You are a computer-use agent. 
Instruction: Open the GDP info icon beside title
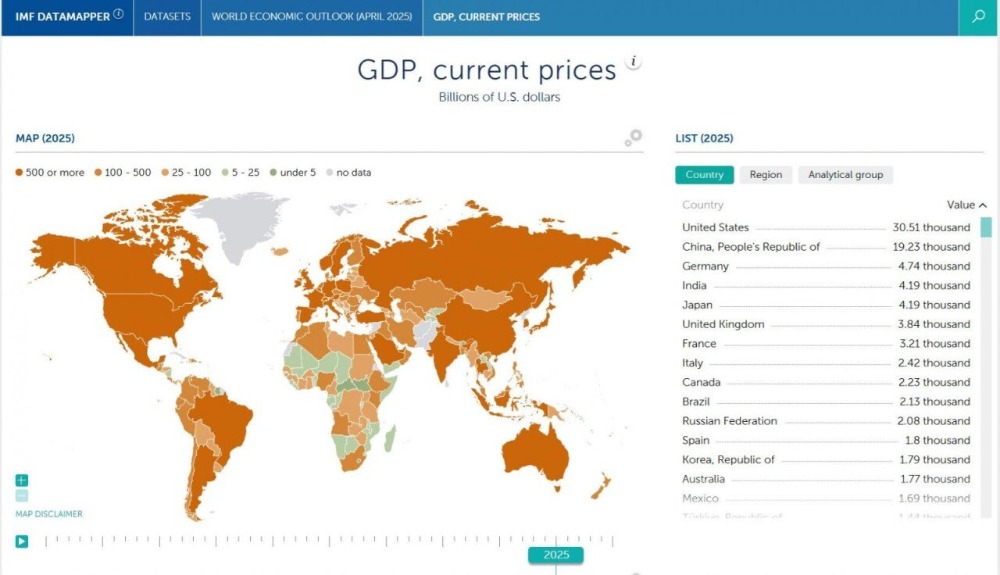[633, 63]
